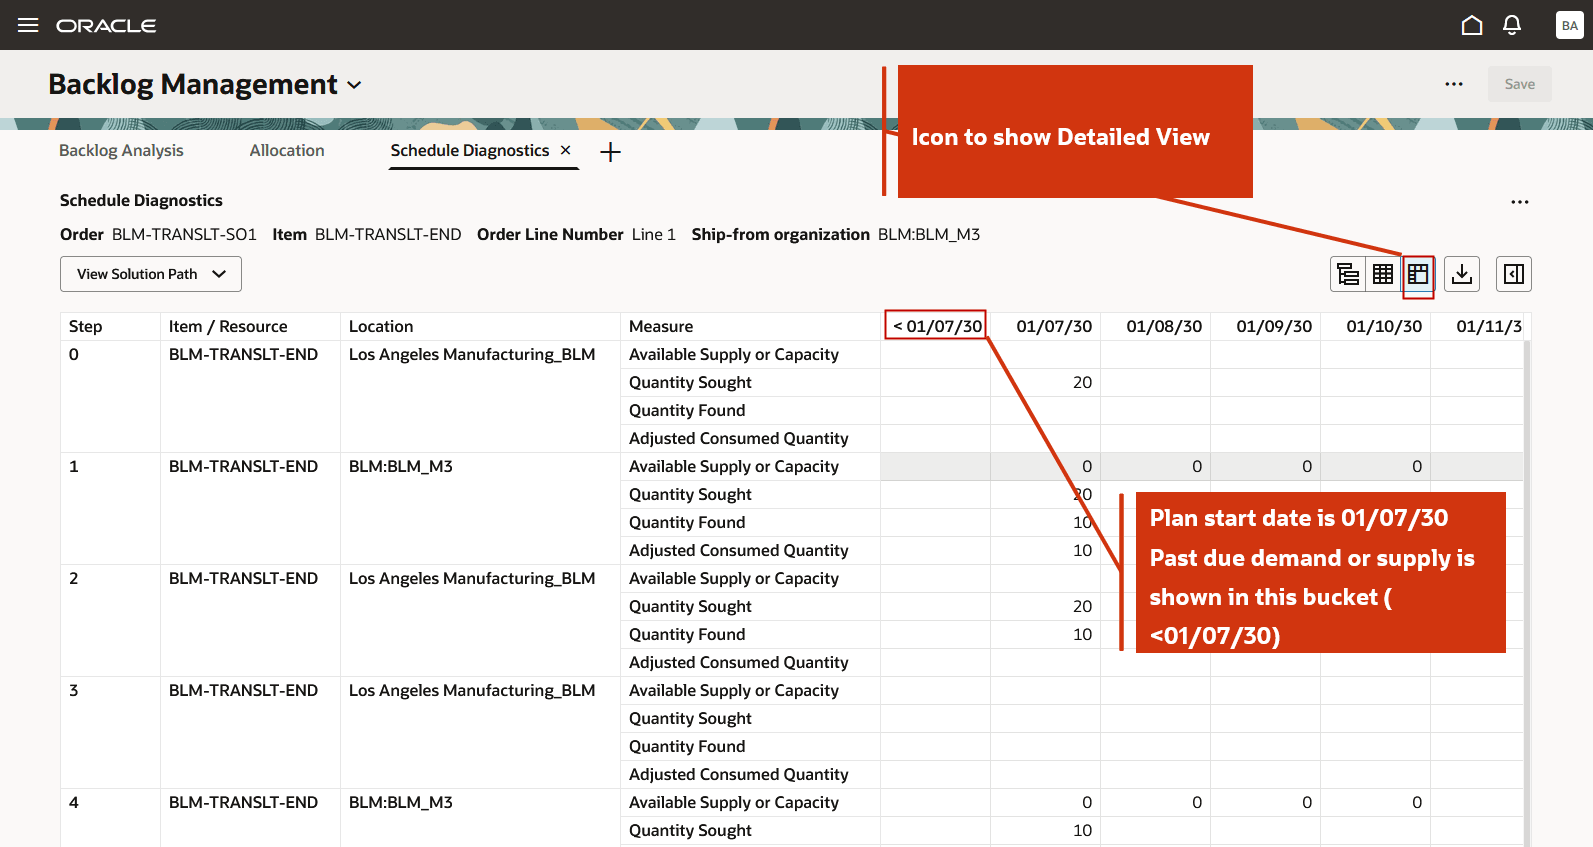
Task: Switch to hierarchy tree view icon
Action: click(x=1348, y=274)
